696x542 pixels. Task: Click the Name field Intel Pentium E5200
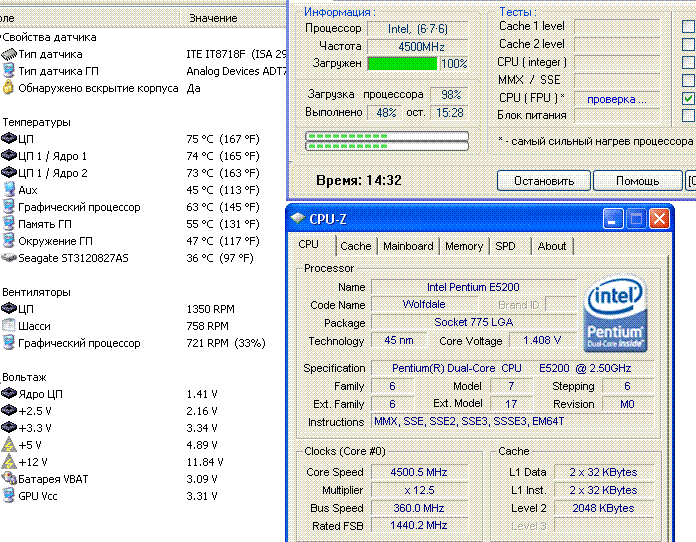click(473, 287)
